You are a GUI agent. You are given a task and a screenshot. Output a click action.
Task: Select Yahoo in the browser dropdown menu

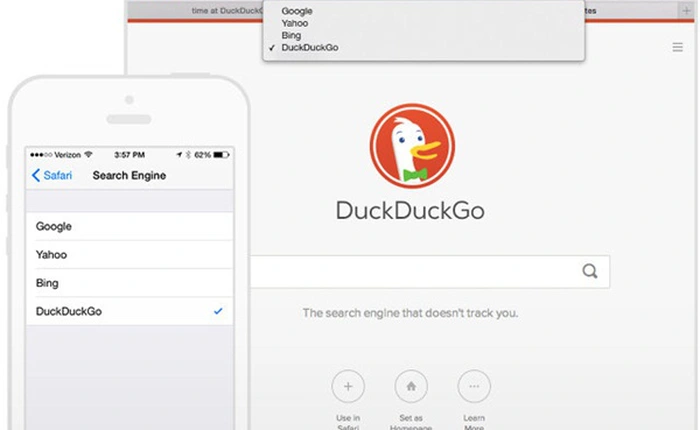295,23
